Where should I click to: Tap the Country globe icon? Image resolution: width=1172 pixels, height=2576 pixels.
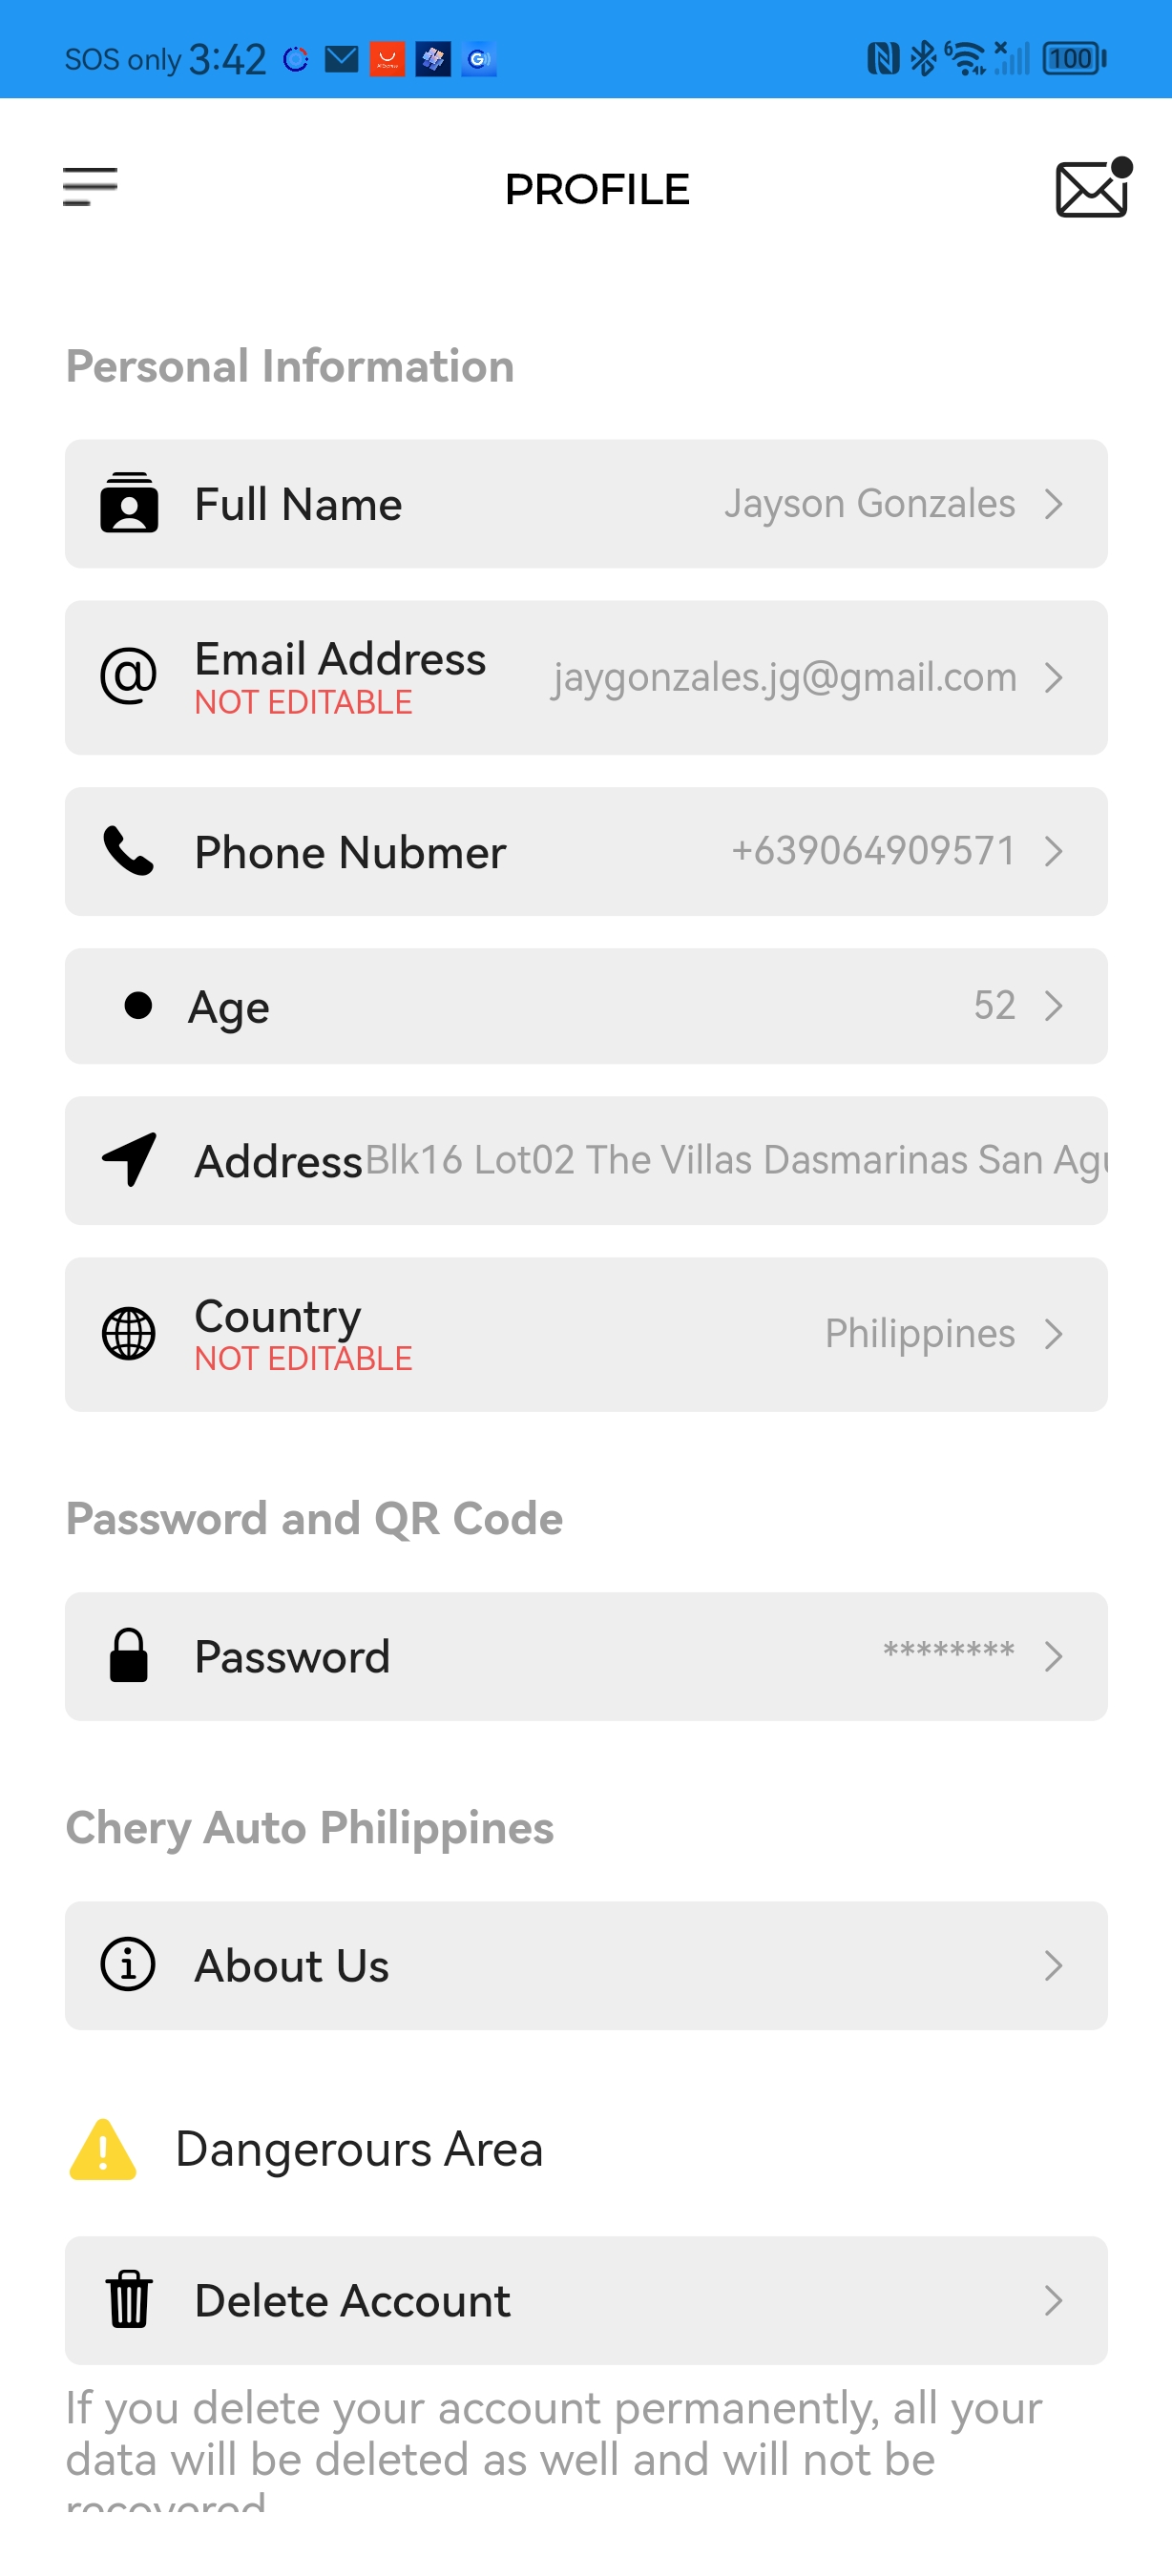[x=129, y=1333]
